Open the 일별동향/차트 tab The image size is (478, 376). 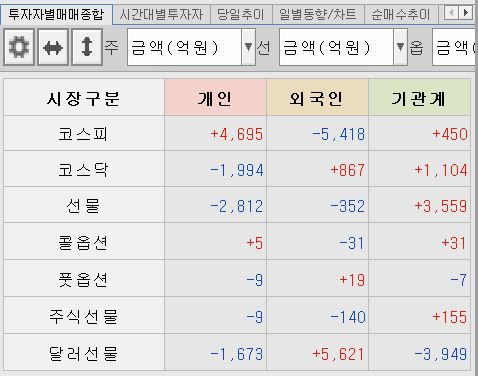pyautogui.click(x=318, y=15)
